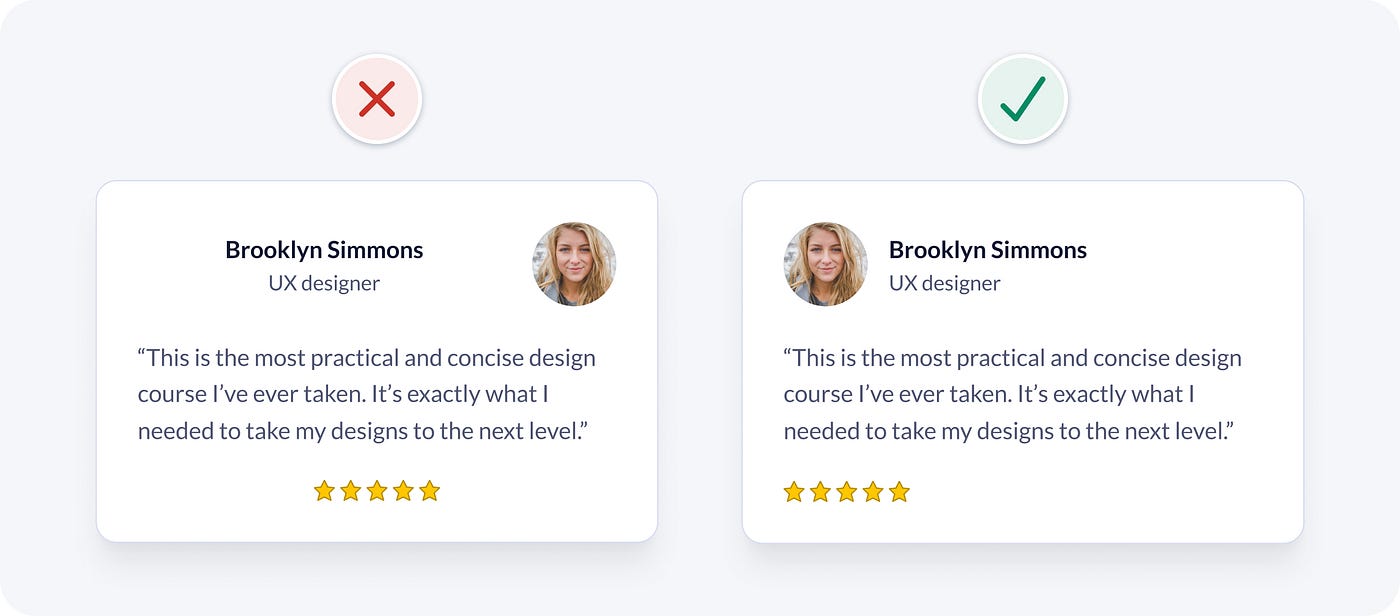Viewport: 1400px width, 616px height.
Task: Click the third star in left card rating
Action: click(x=377, y=491)
